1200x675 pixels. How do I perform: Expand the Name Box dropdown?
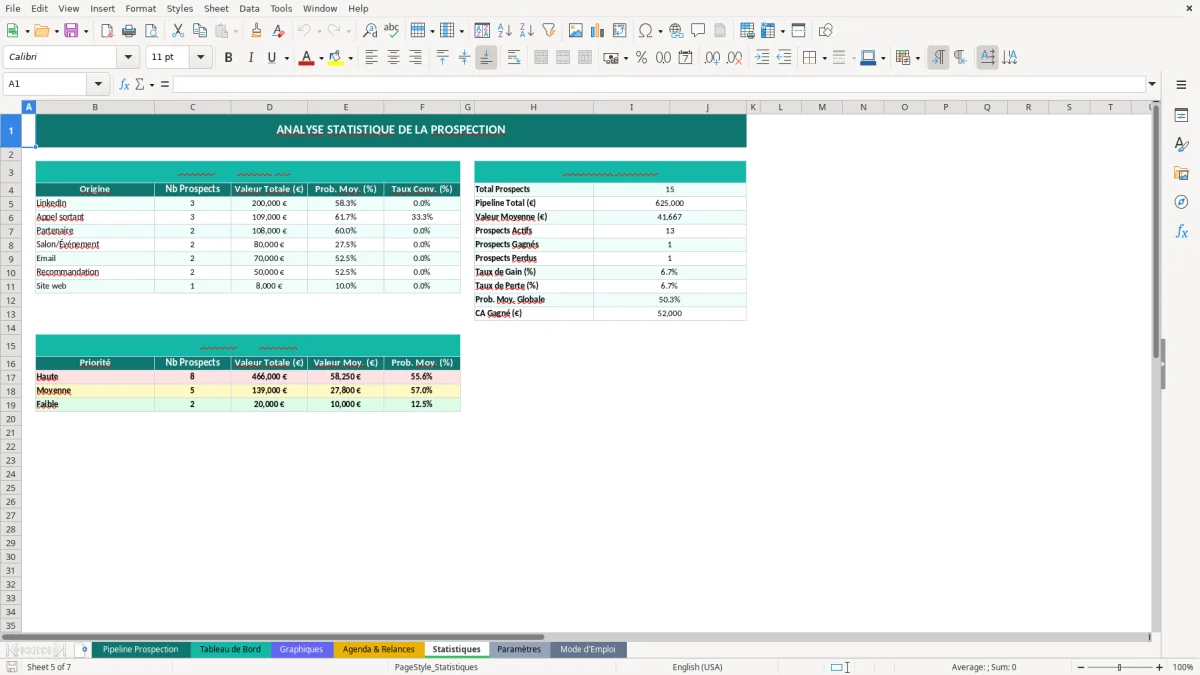pos(98,84)
